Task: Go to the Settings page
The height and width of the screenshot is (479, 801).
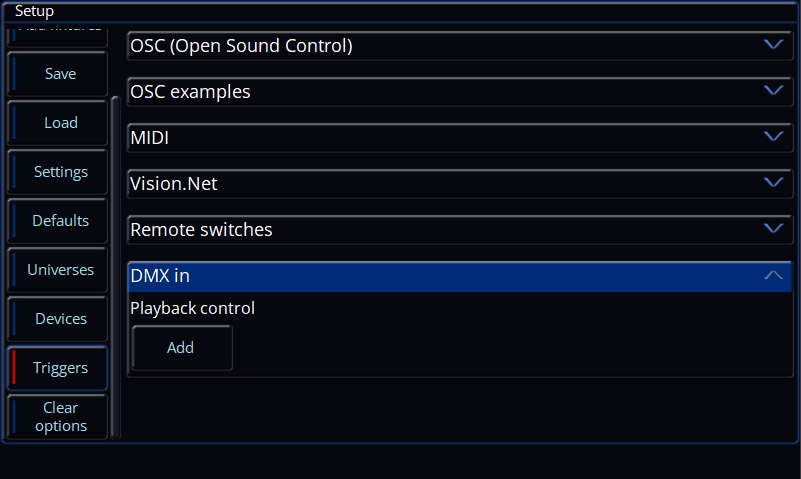Action: [58, 172]
